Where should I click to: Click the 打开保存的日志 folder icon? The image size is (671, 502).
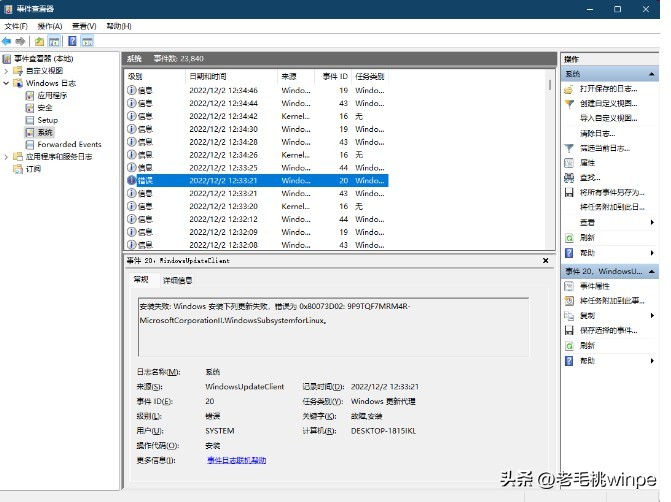click(x=569, y=89)
